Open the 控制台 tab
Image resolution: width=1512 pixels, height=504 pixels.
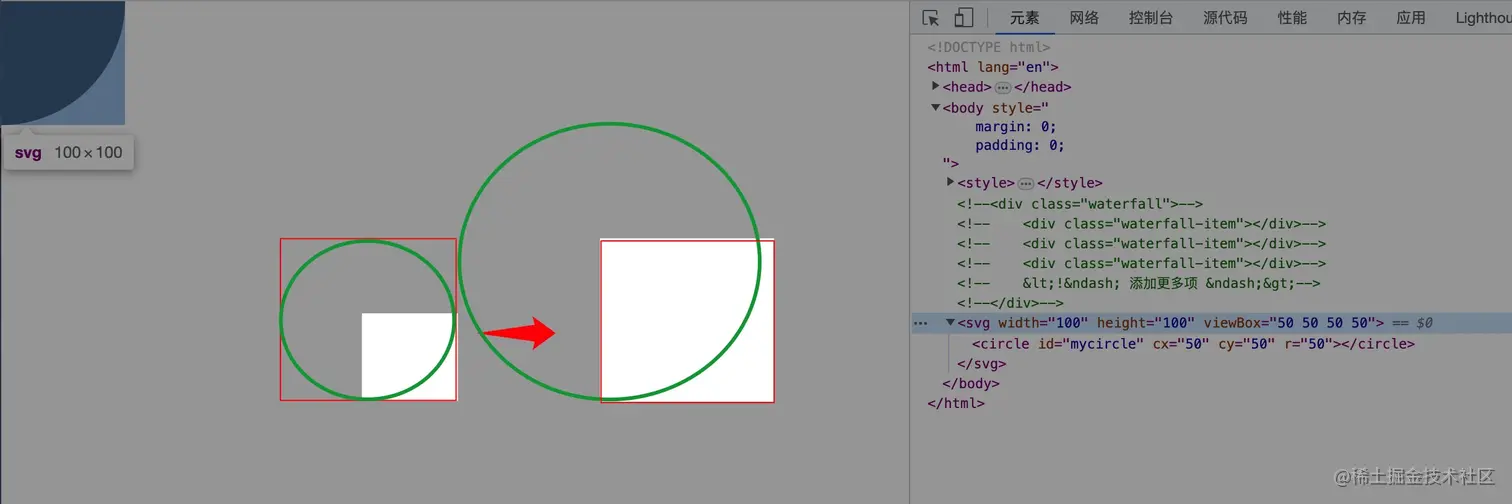(x=1151, y=18)
